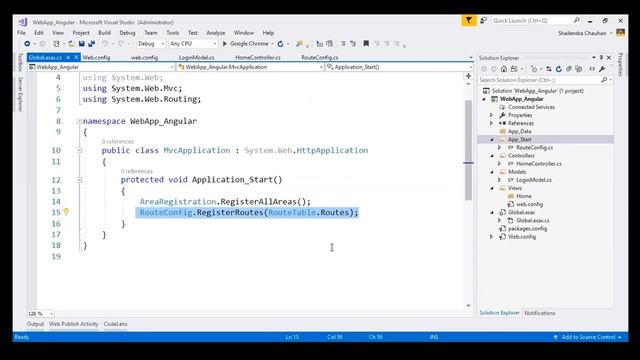Switch to the Notifications panel tab
This screenshot has height=360, width=640.
click(540, 313)
